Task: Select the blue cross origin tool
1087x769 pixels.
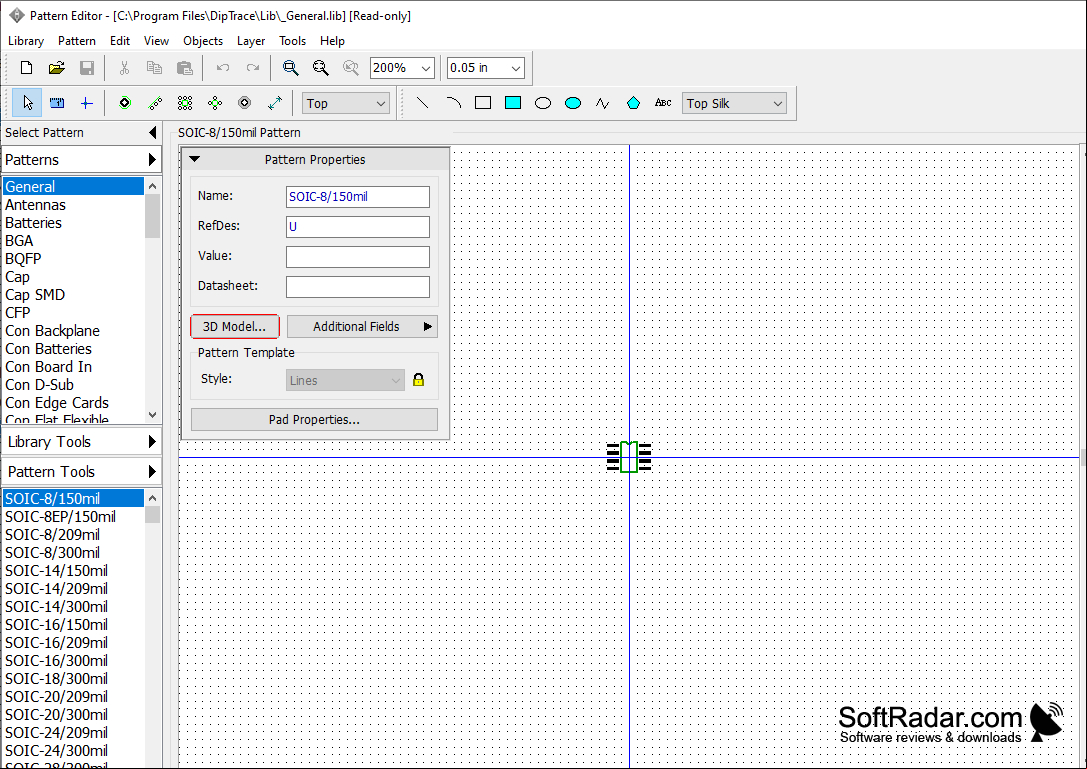Action: pos(87,103)
